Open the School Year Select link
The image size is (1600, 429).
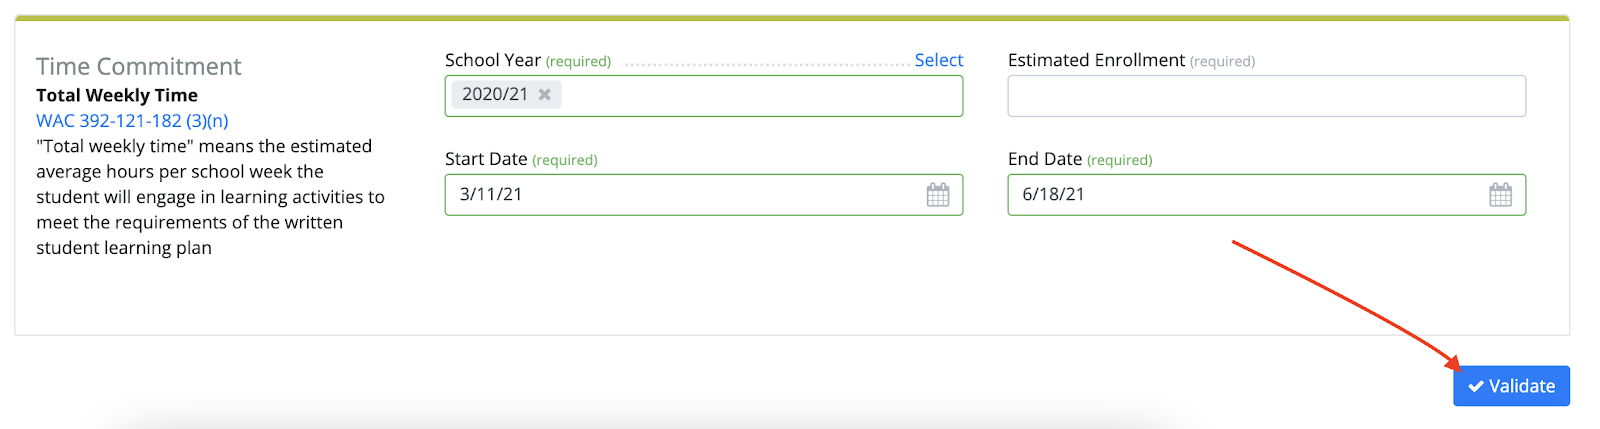[x=939, y=60]
